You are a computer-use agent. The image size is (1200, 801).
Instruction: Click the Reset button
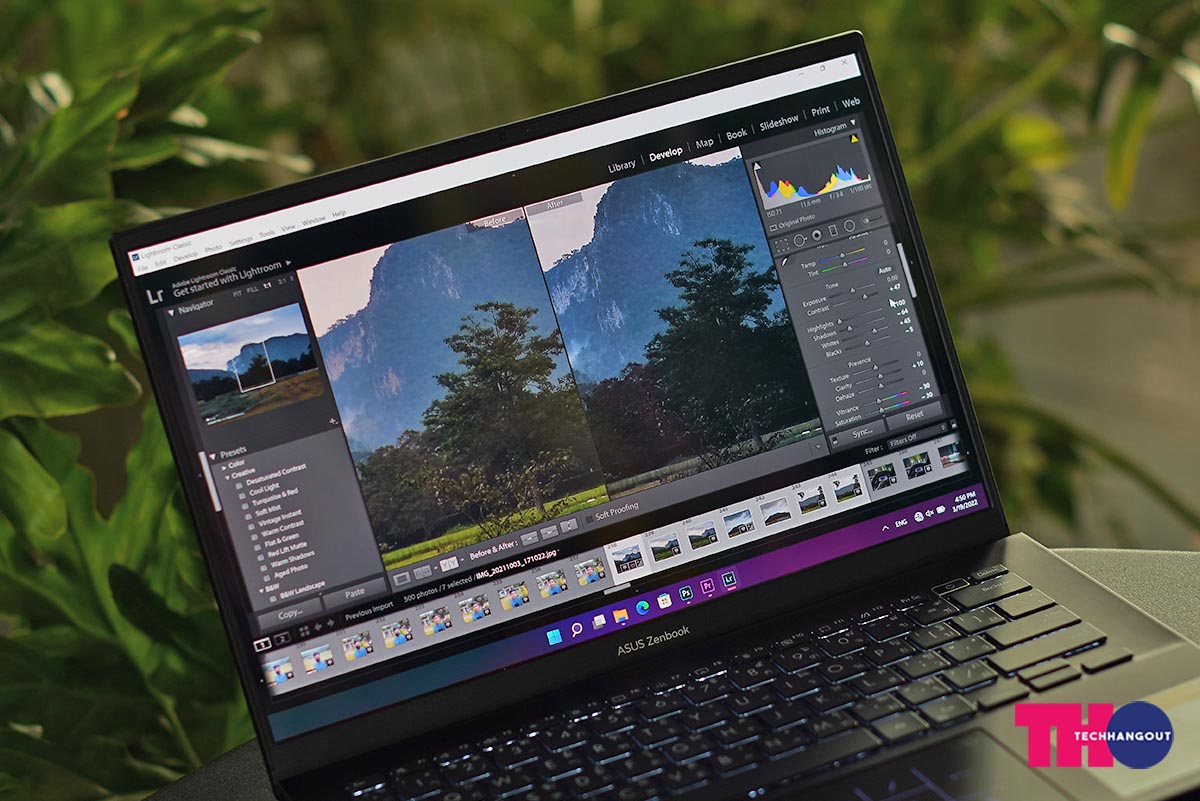point(915,416)
